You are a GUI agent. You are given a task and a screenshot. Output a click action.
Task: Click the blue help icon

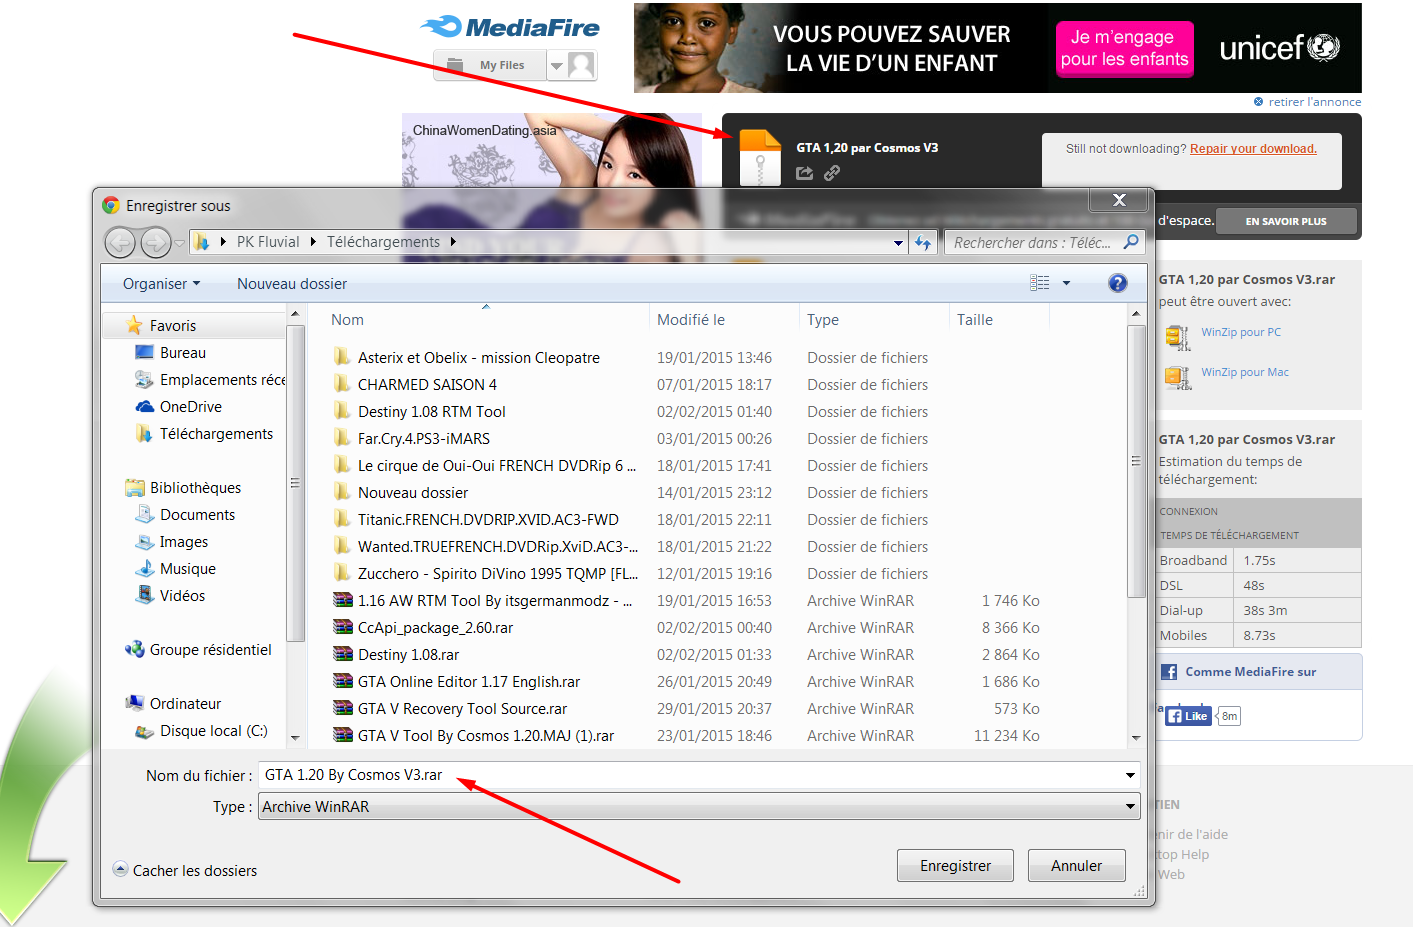1118,283
